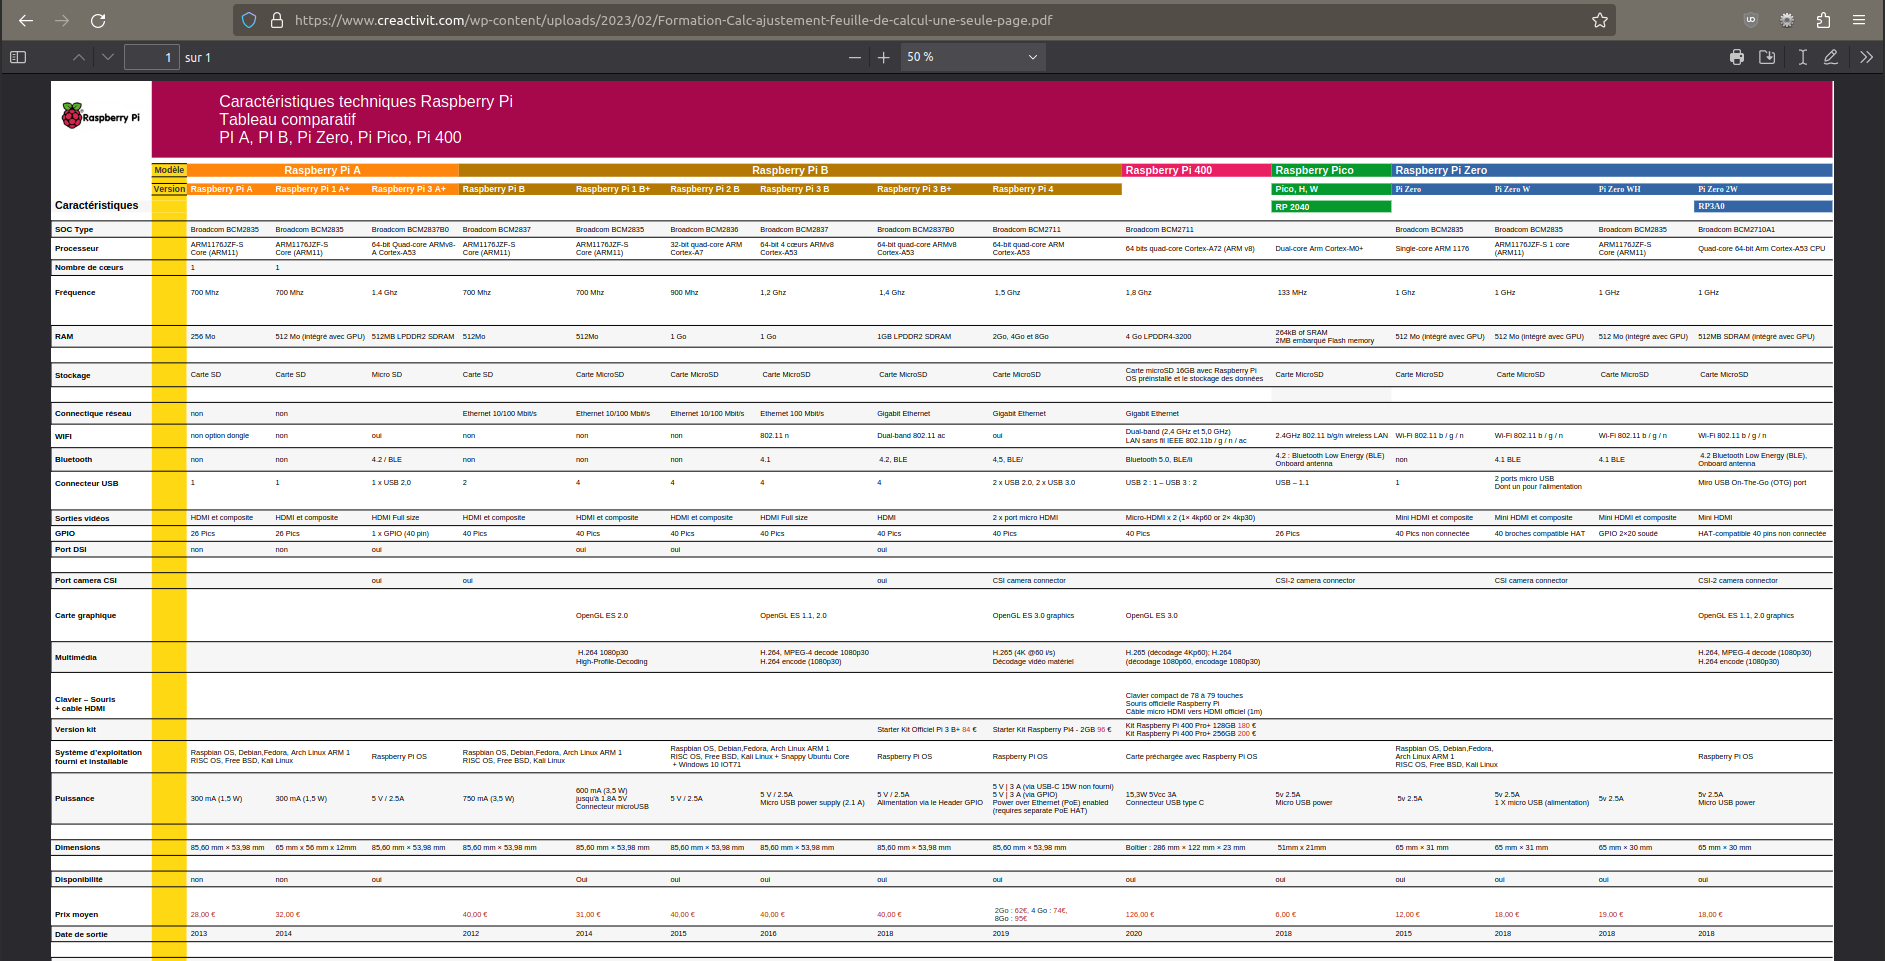The image size is (1885, 961).
Task: Expand the PDF tools double-chevron menu
Action: coord(1866,57)
